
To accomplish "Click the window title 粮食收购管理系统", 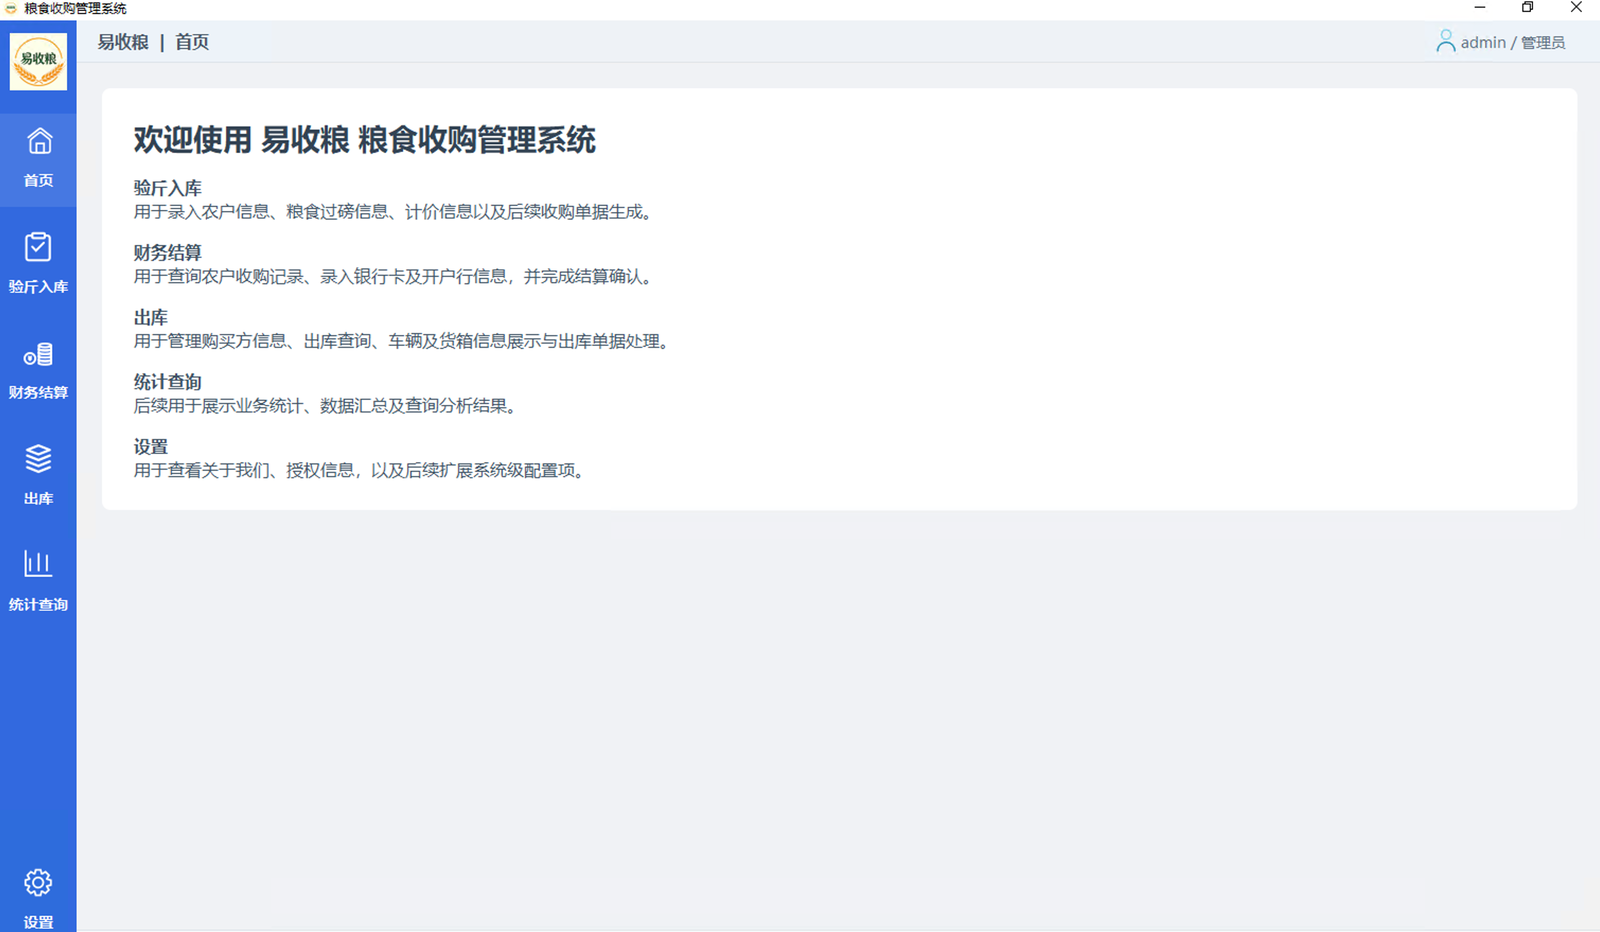I will coord(75,8).
